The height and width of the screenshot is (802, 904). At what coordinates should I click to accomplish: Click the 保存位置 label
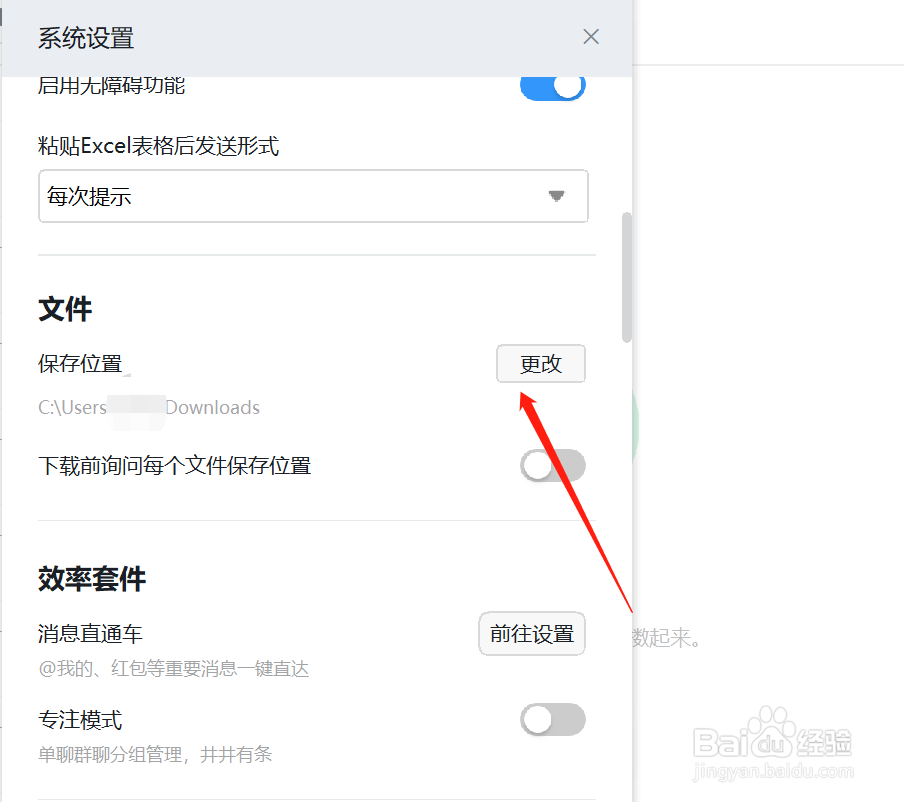pos(80,364)
